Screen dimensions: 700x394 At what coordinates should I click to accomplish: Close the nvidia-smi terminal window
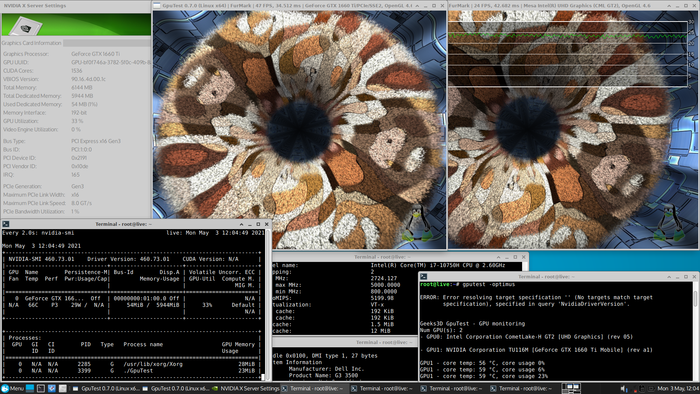point(267,224)
